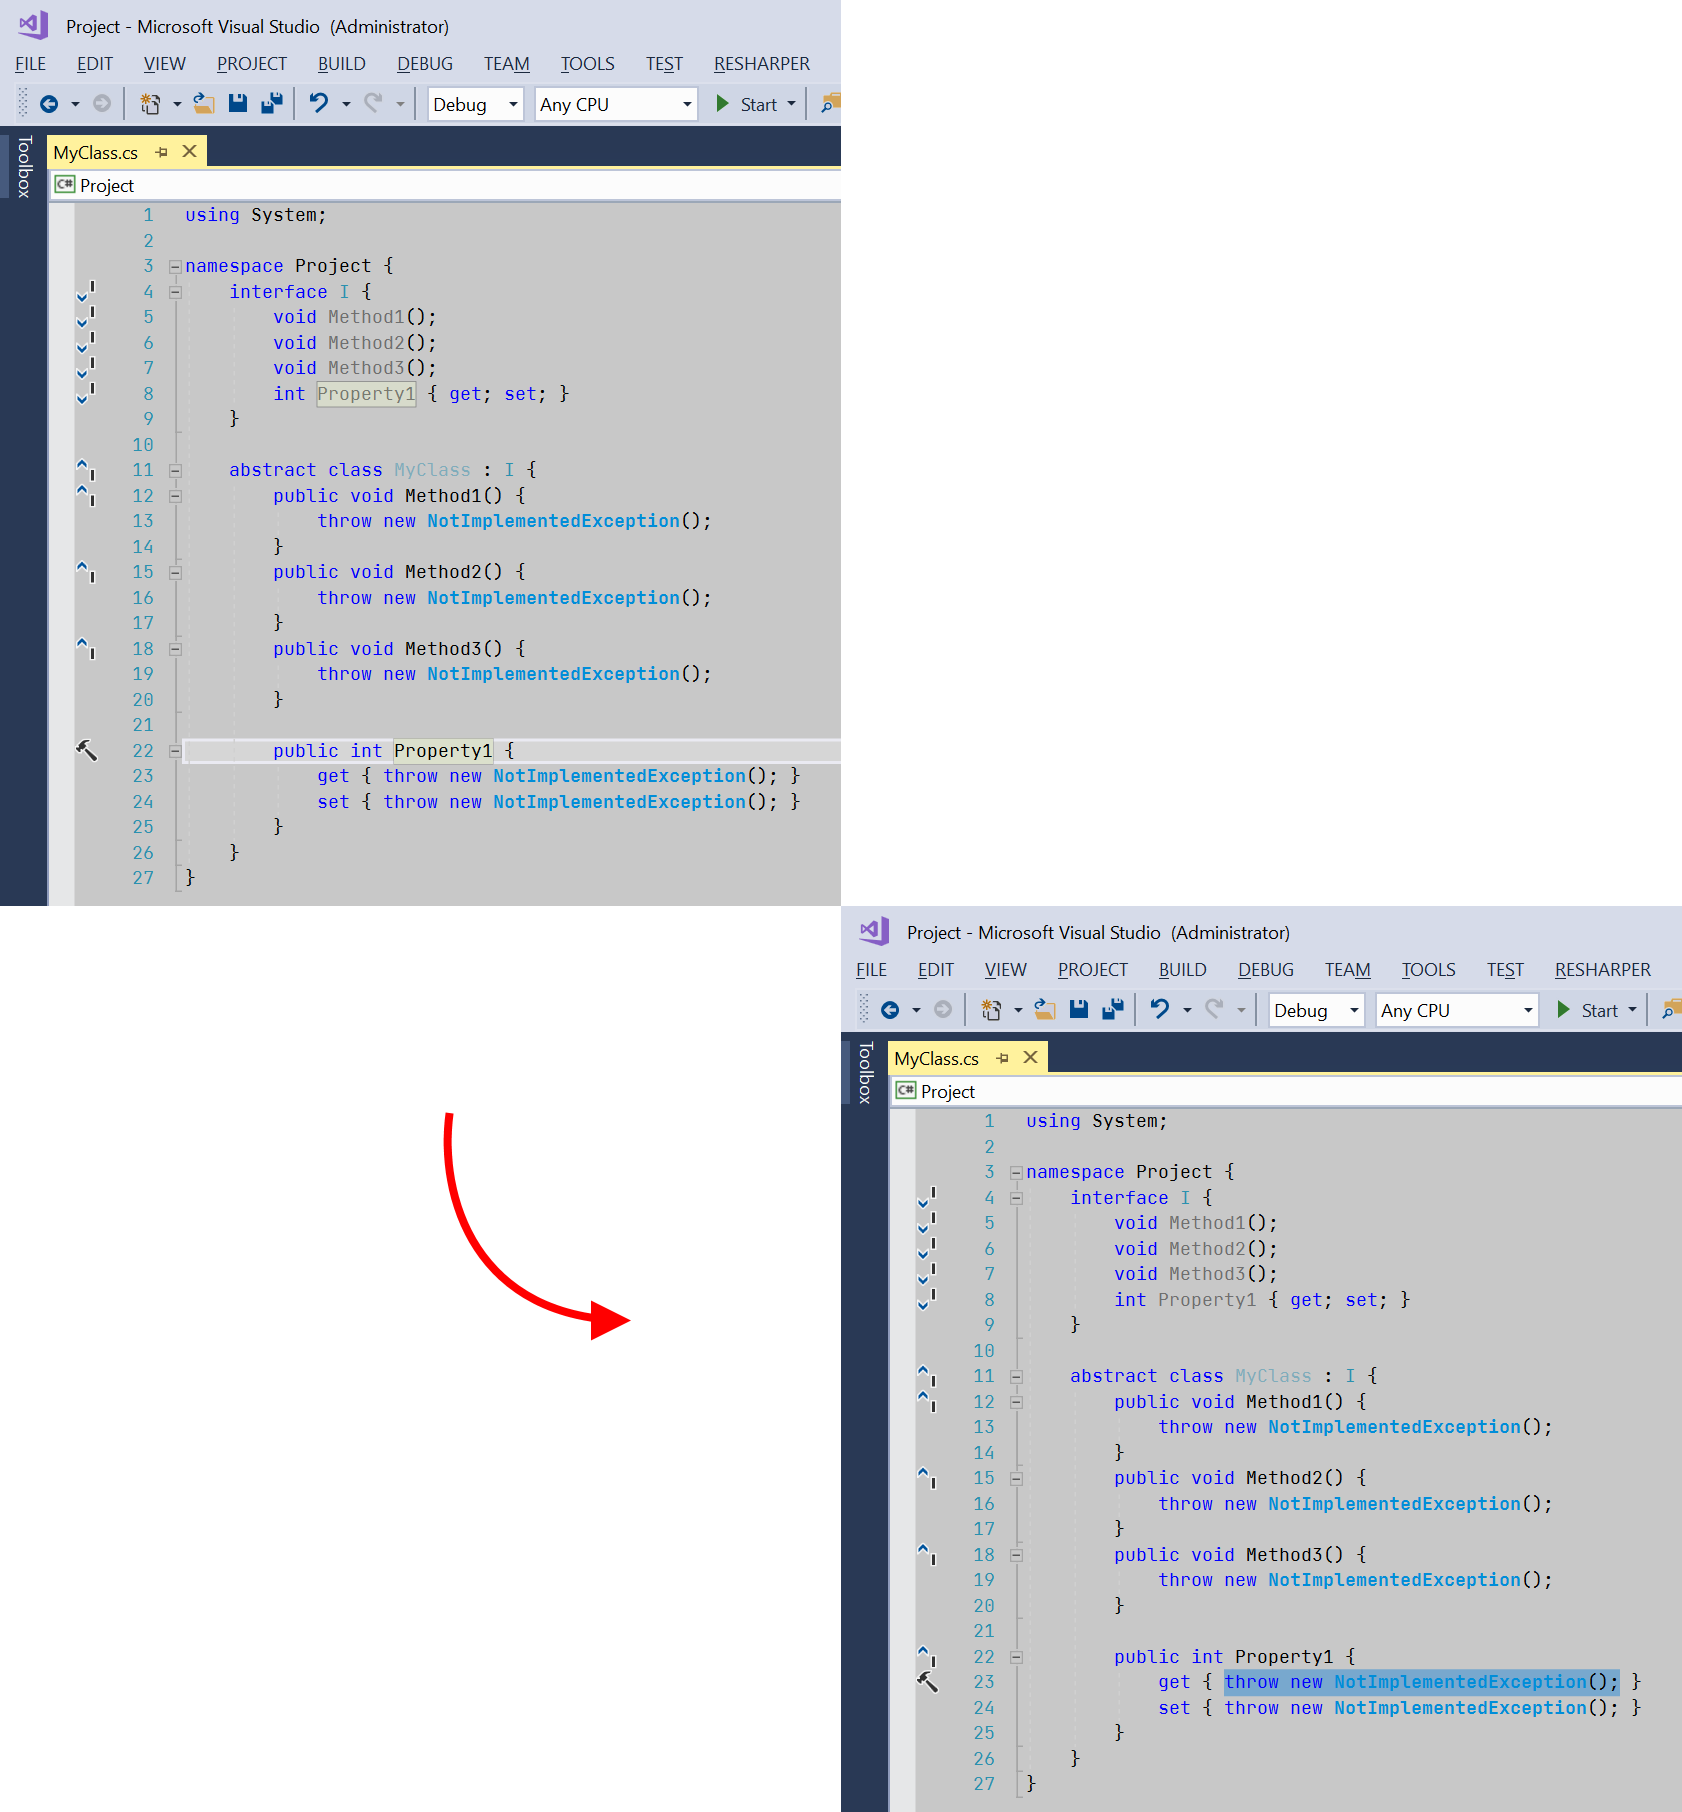This screenshot has height=1812, width=1682.
Task: Open FILE menu in top window
Action: tap(30, 63)
